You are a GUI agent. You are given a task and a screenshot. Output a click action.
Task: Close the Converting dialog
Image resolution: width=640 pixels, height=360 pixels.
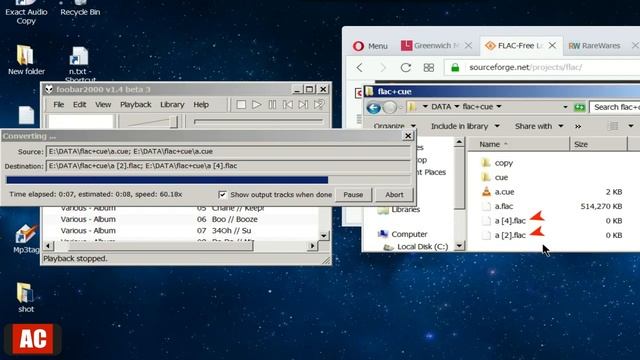coord(408,136)
